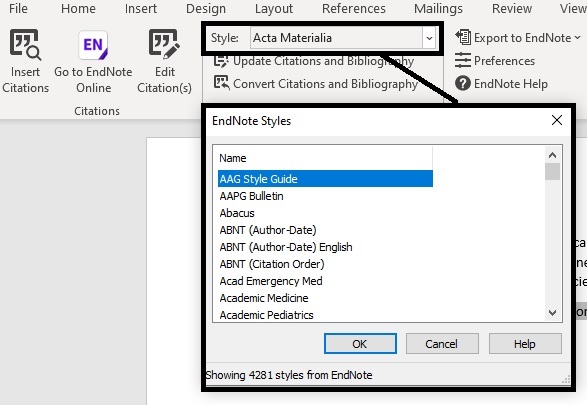Click the Insert Citations icon
The image size is (587, 405).
point(25,45)
